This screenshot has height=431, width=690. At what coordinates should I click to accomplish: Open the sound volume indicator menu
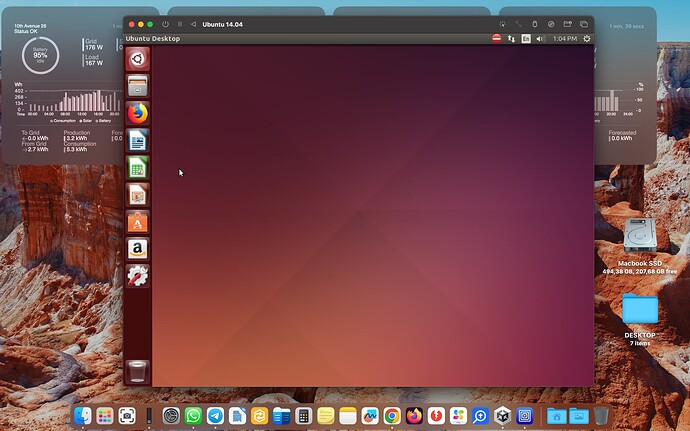(540, 39)
